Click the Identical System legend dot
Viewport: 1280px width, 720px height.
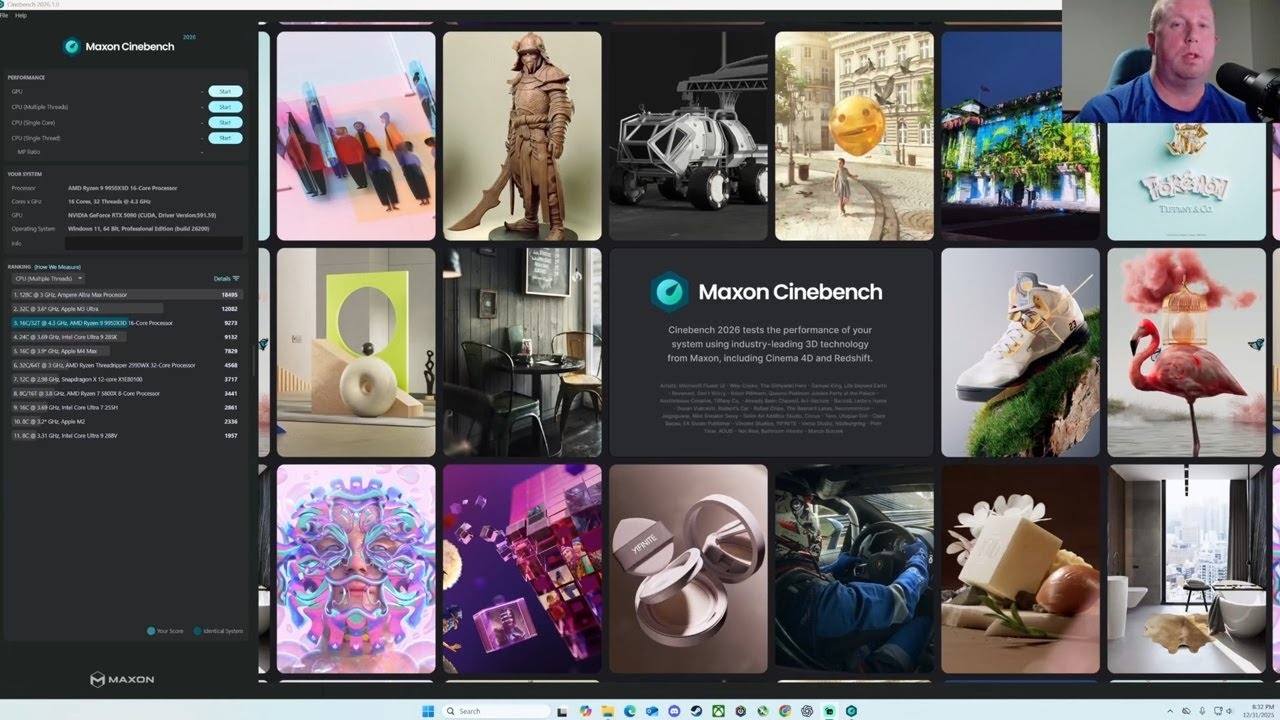pyautogui.click(x=195, y=631)
